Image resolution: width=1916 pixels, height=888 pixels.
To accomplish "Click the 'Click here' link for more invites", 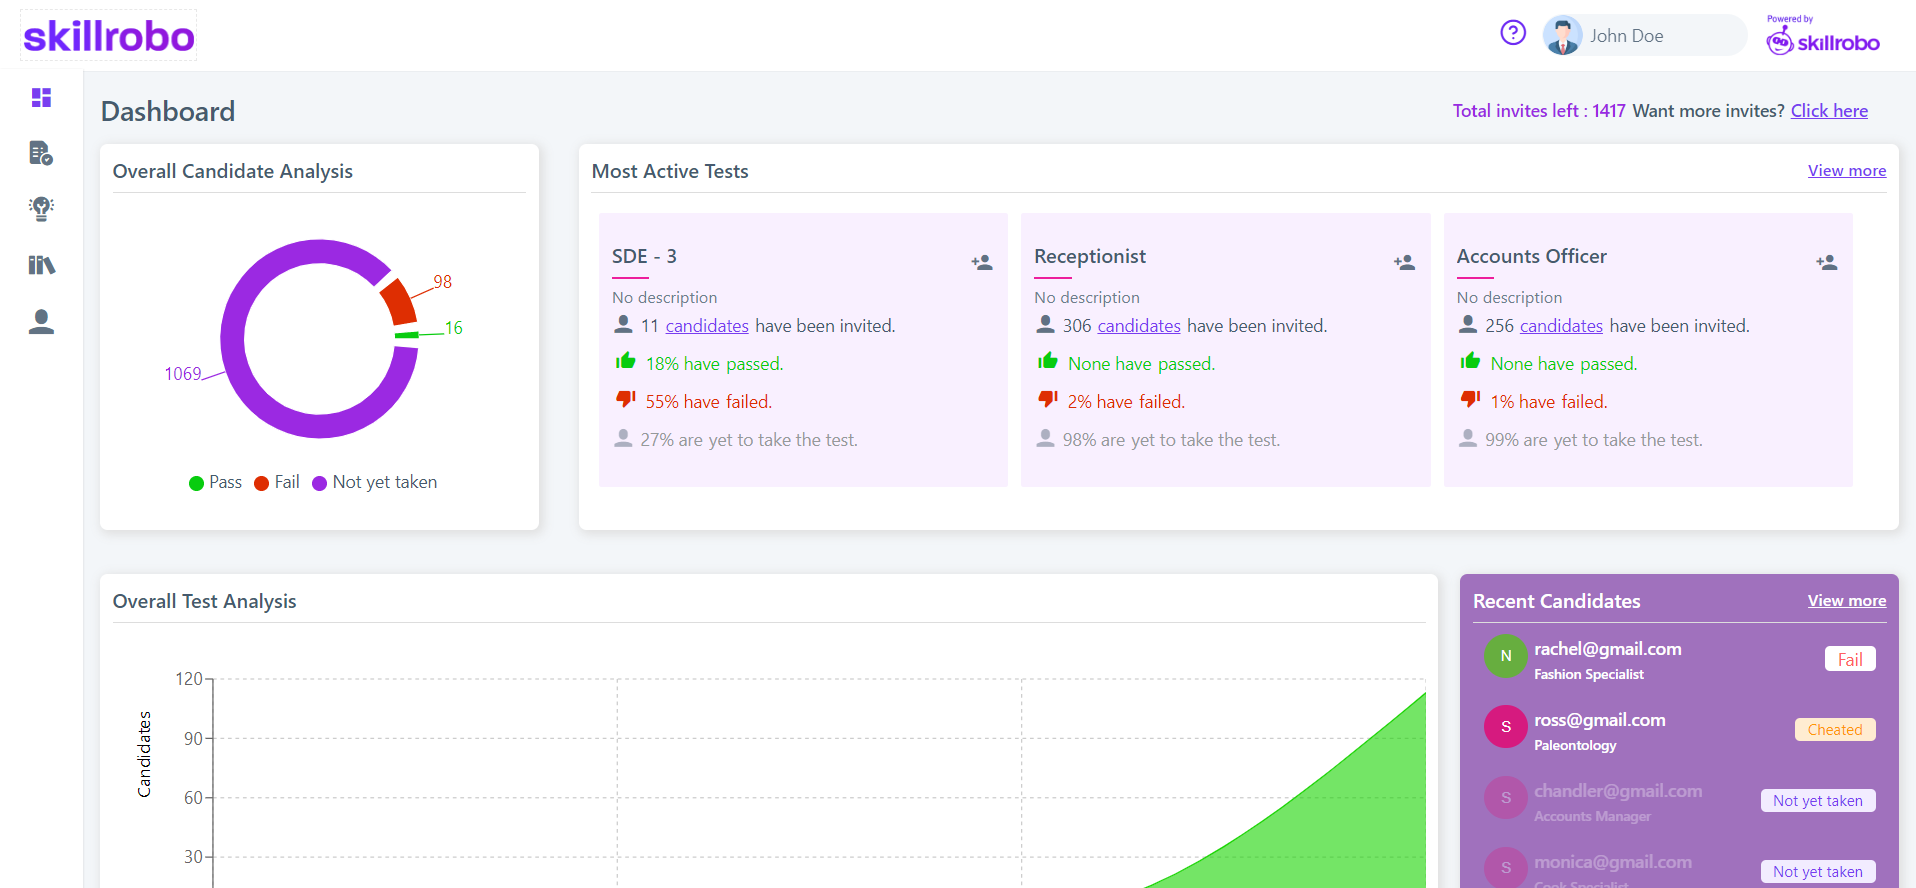I will 1829,111.
